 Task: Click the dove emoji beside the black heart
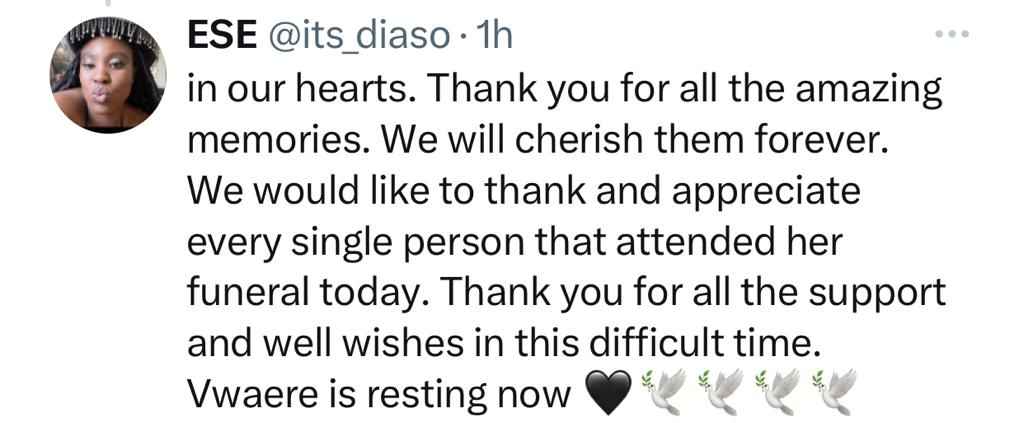click(664, 392)
